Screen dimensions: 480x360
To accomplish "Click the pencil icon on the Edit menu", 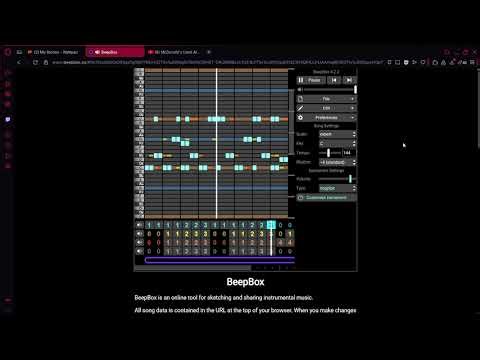I will [x=300, y=108].
